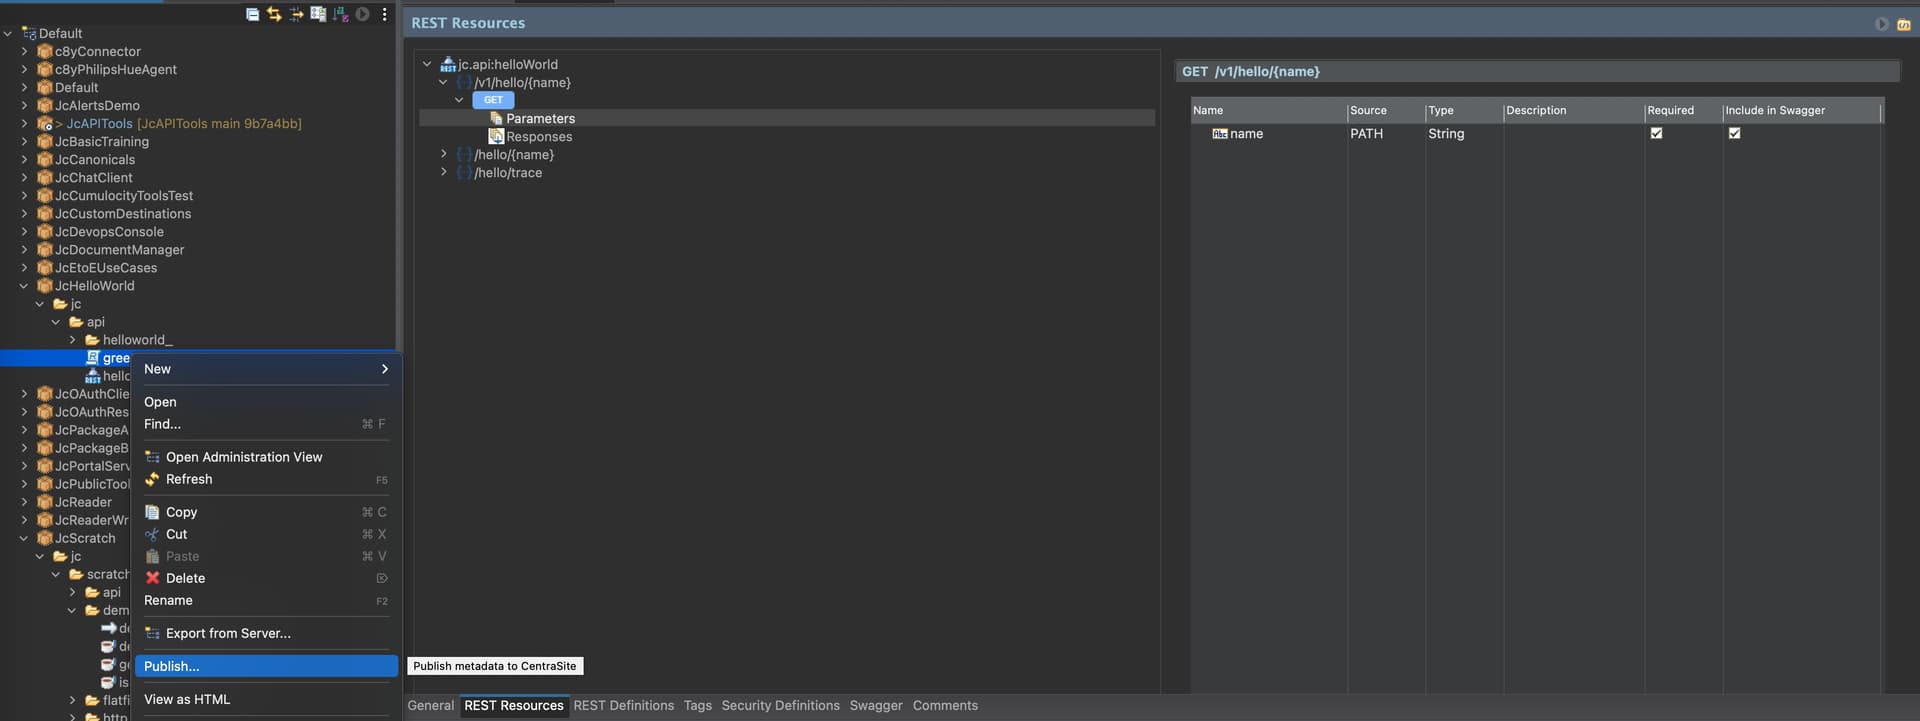1920x721 pixels.
Task: Click the Cut scissors icon in context menu
Action: pos(152,534)
